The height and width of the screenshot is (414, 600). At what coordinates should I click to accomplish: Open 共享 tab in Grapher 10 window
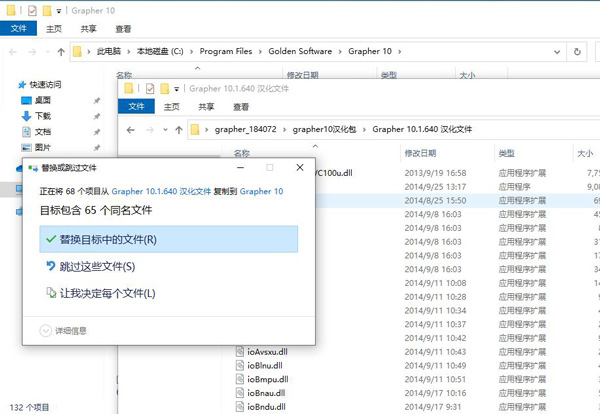(x=88, y=29)
